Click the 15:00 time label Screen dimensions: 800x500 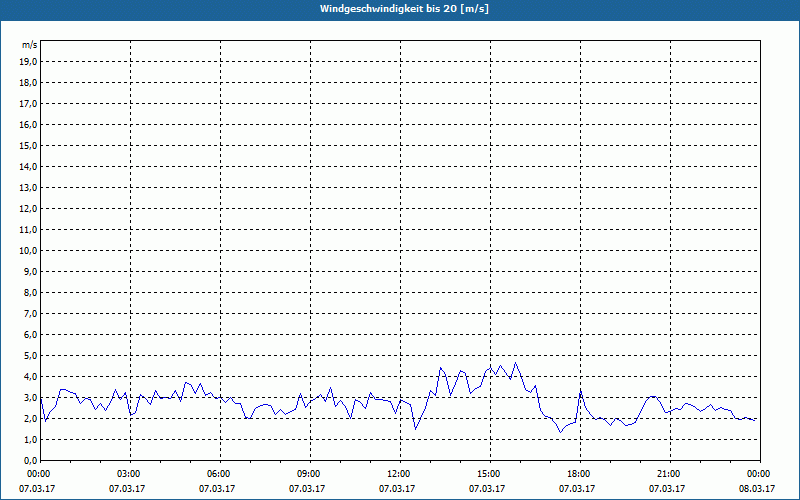(x=490, y=474)
